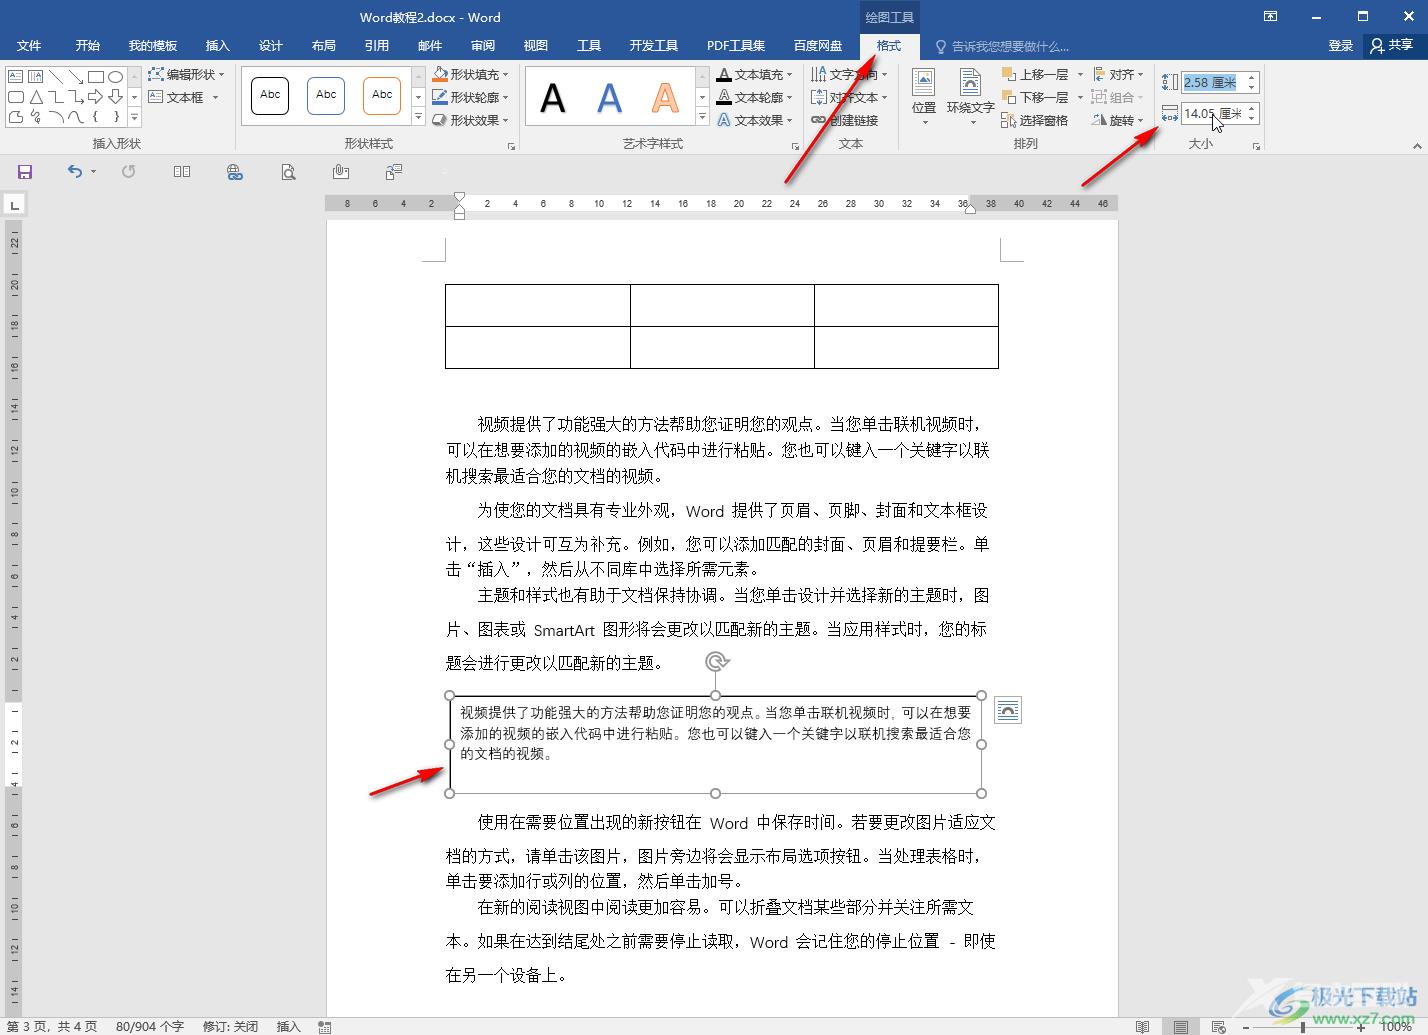
Task: Switch to read mode in status bar
Action: click(1143, 1027)
